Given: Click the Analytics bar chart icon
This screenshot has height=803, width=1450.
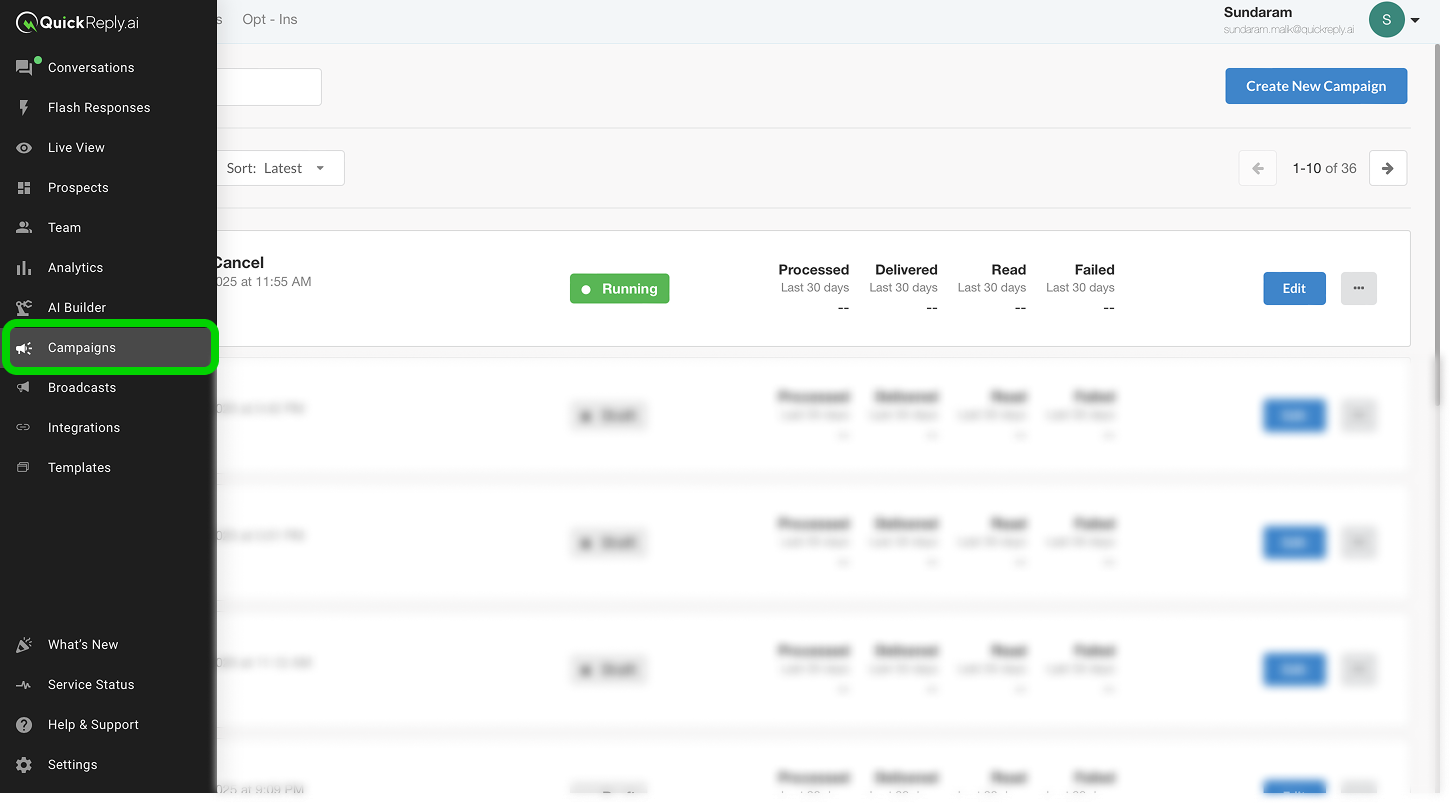Looking at the screenshot, I should click(x=24, y=268).
